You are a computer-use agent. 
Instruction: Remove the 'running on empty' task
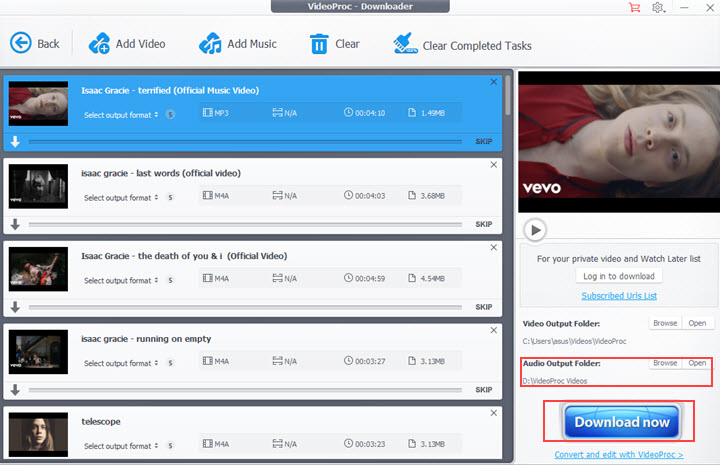click(x=494, y=330)
